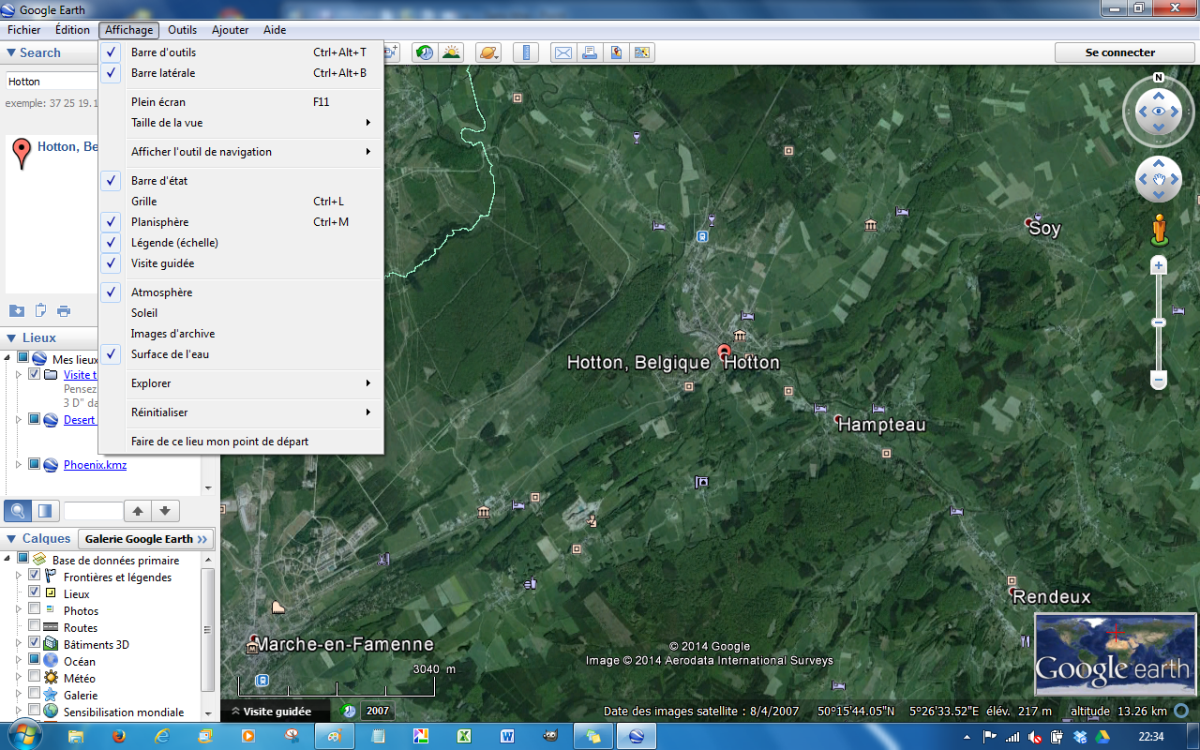Viewport: 1200px width, 750px height.
Task: Click the places opacity panel icon
Action: [45, 511]
